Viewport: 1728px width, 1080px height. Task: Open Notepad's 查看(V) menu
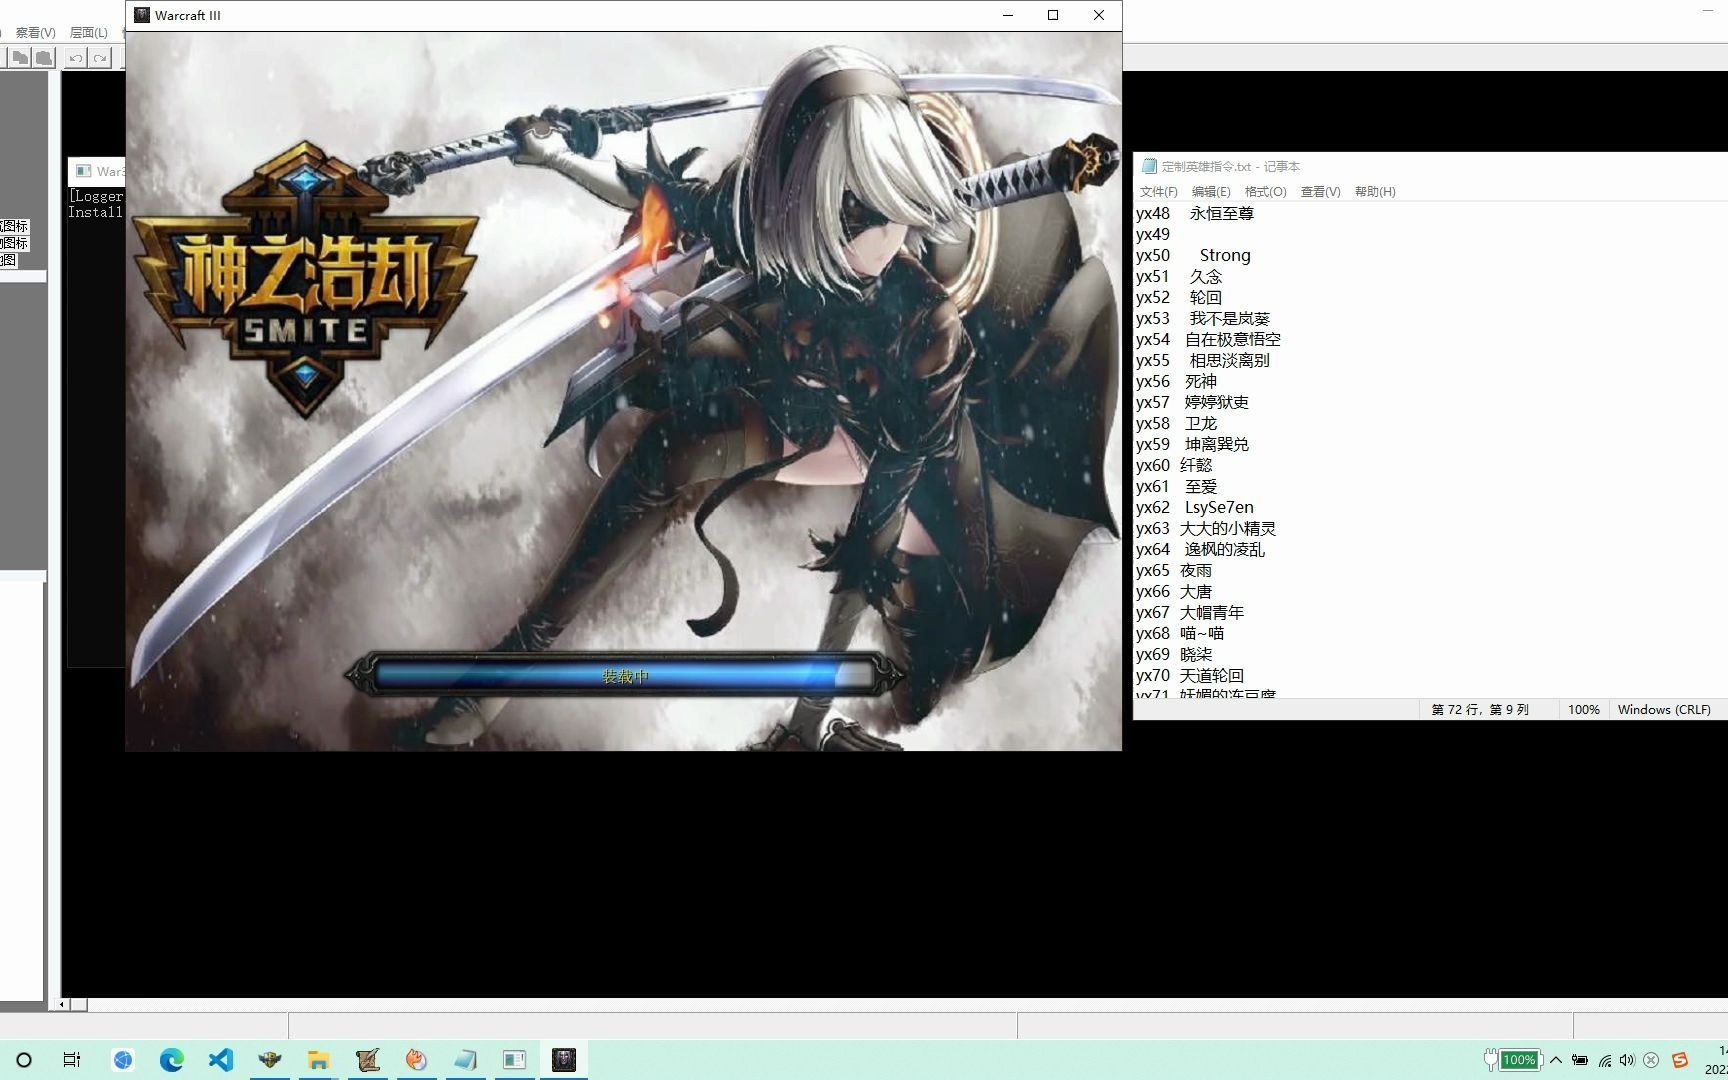1320,191
